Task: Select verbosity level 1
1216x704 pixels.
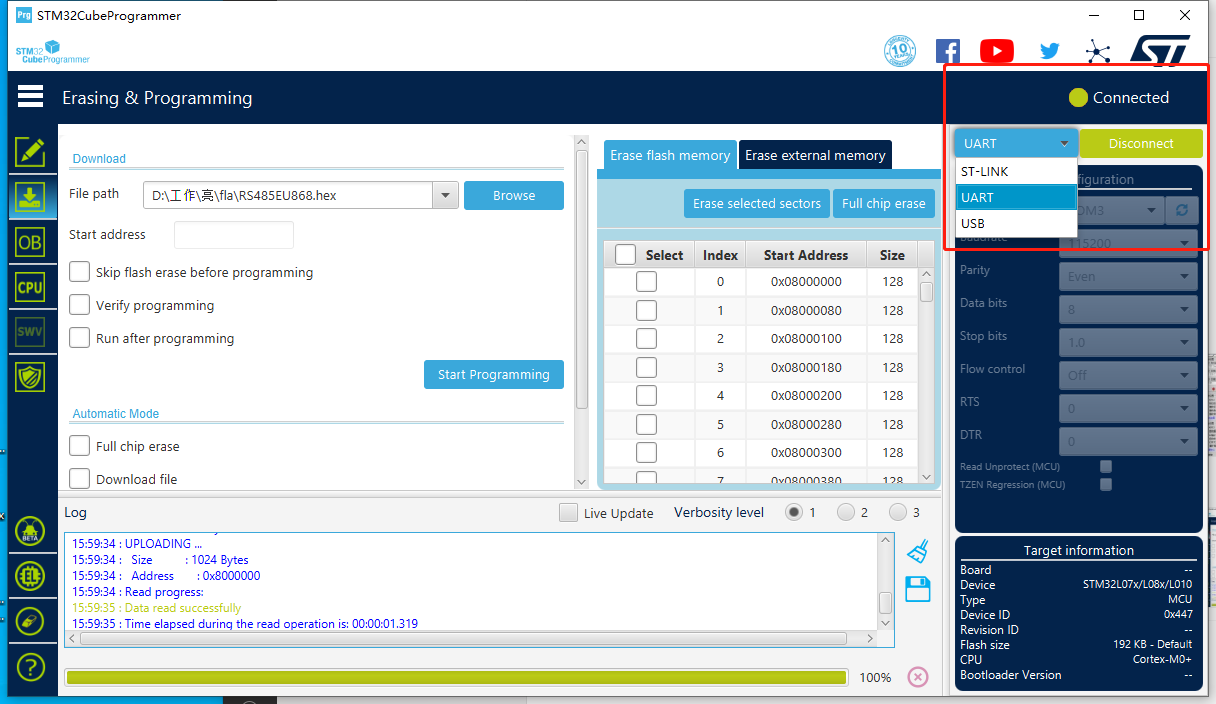Action: (794, 512)
